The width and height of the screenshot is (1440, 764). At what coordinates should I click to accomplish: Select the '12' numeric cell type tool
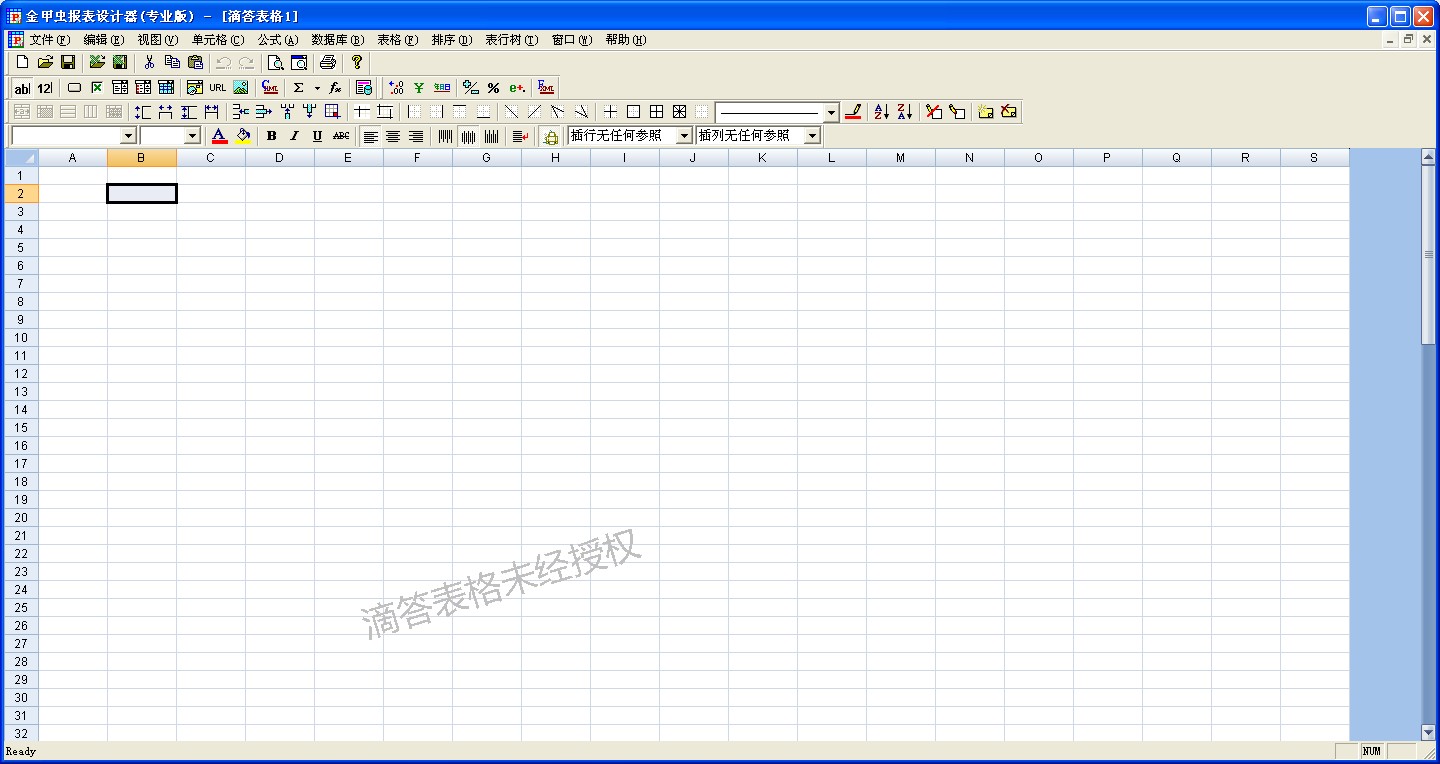44,88
